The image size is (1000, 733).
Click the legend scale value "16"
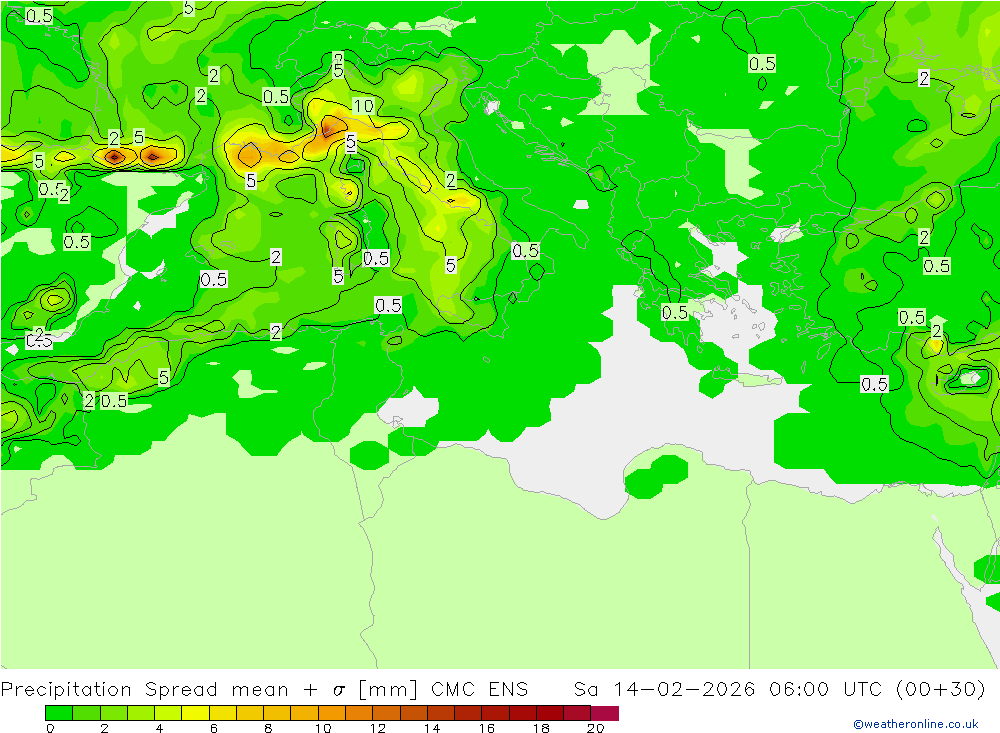click(487, 728)
